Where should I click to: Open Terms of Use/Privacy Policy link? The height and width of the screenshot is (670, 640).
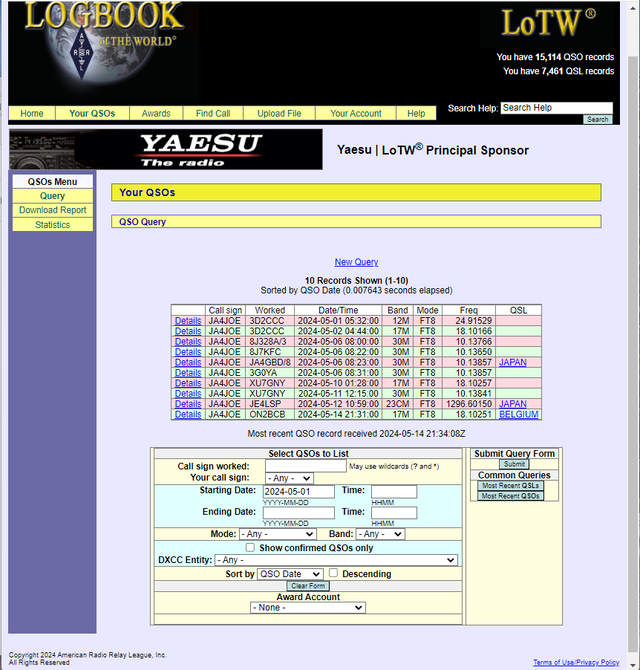[x=576, y=662]
